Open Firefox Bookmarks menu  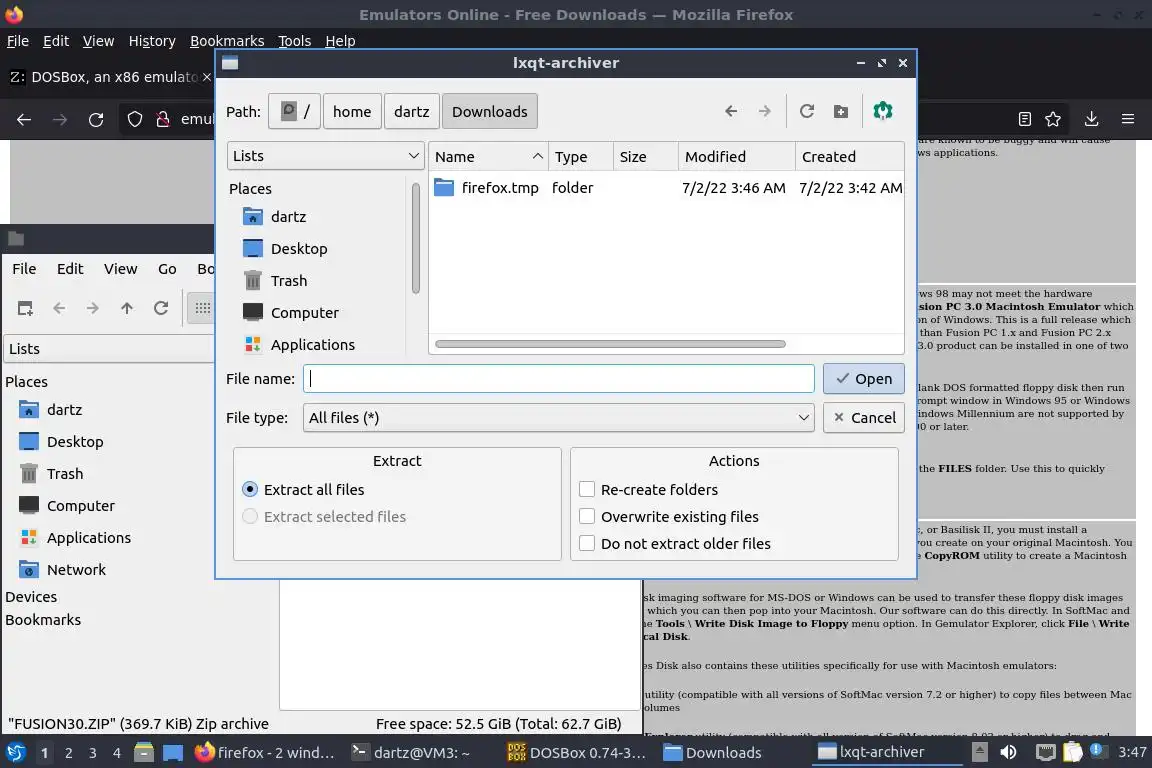point(227,41)
